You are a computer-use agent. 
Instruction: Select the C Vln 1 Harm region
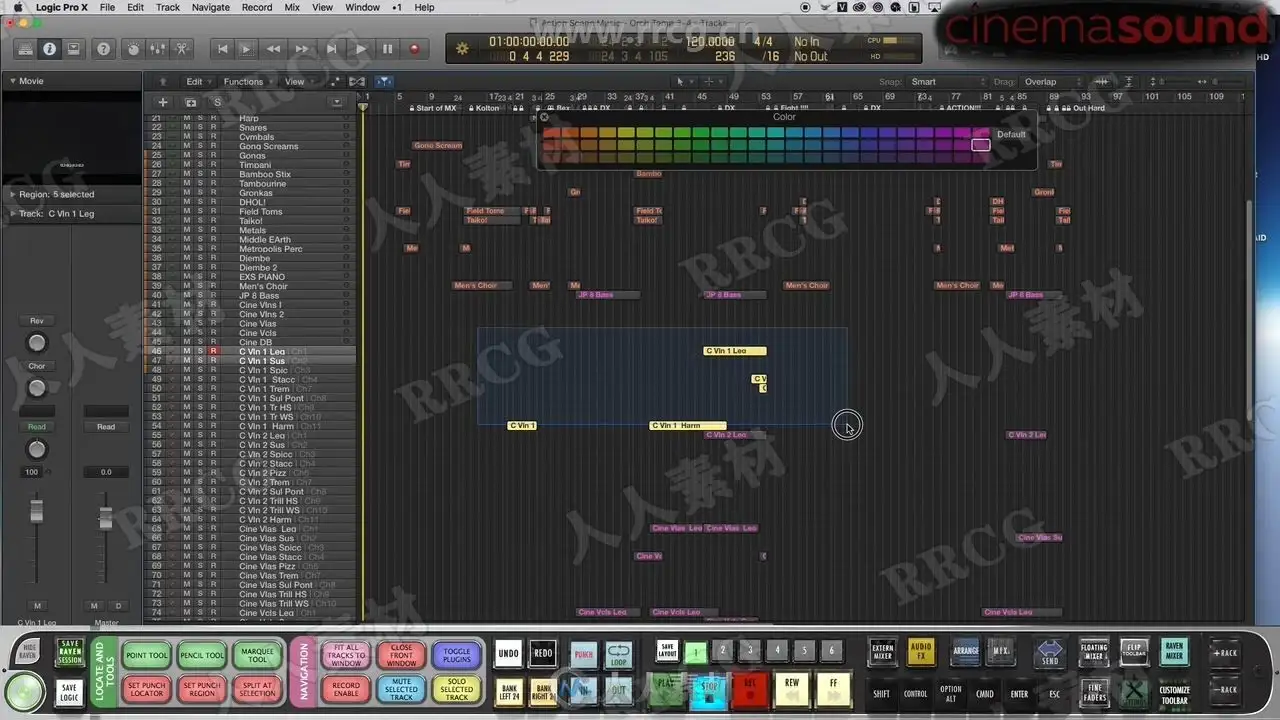[688, 426]
